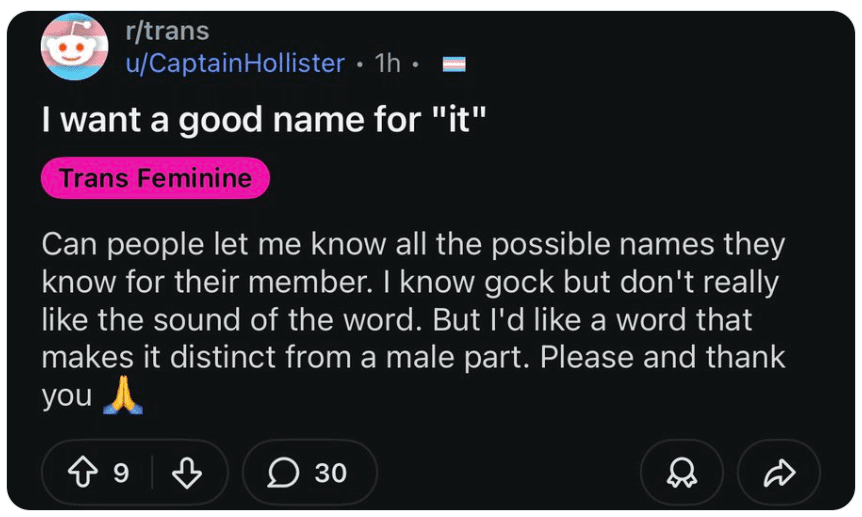Open the r/trans subreddit avatar
Screen dimensions: 862x517
click(x=73, y=47)
